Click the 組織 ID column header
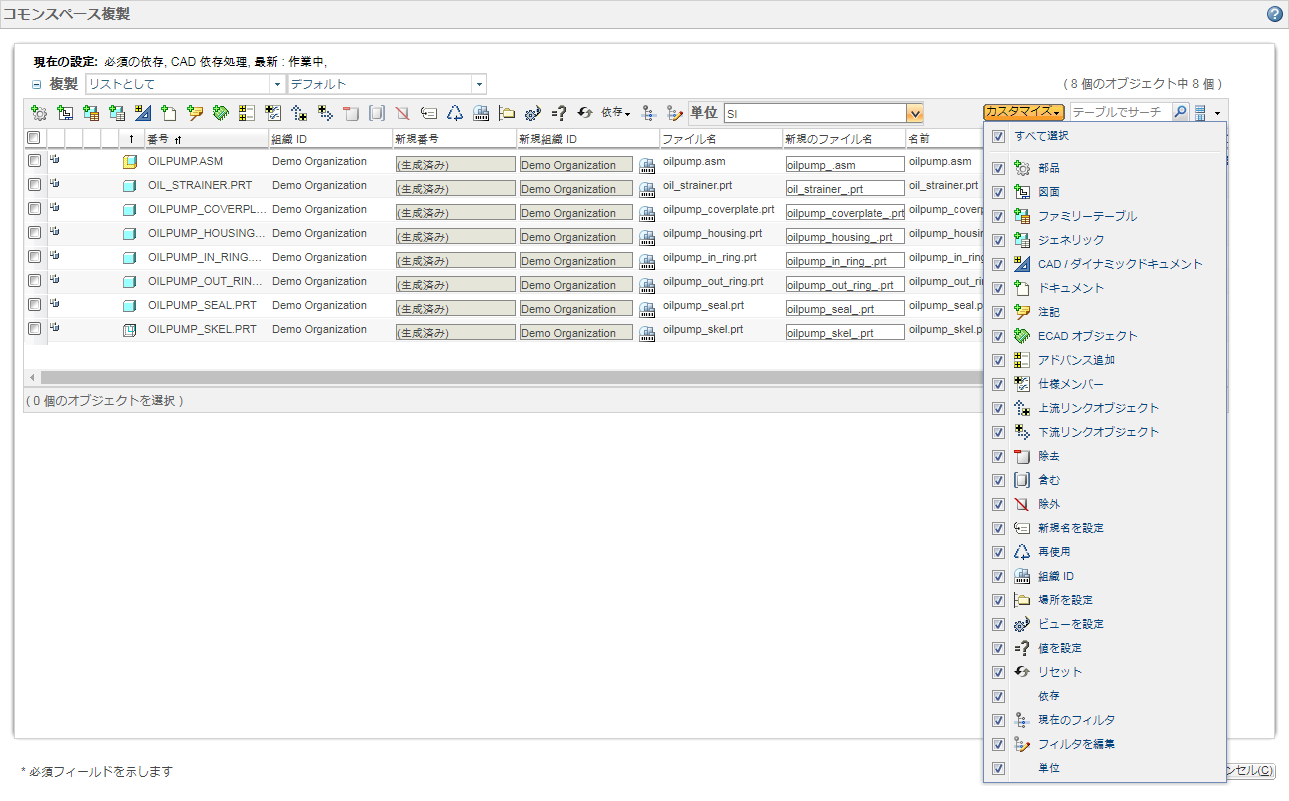Screen dimensions: 1289x801 point(330,138)
